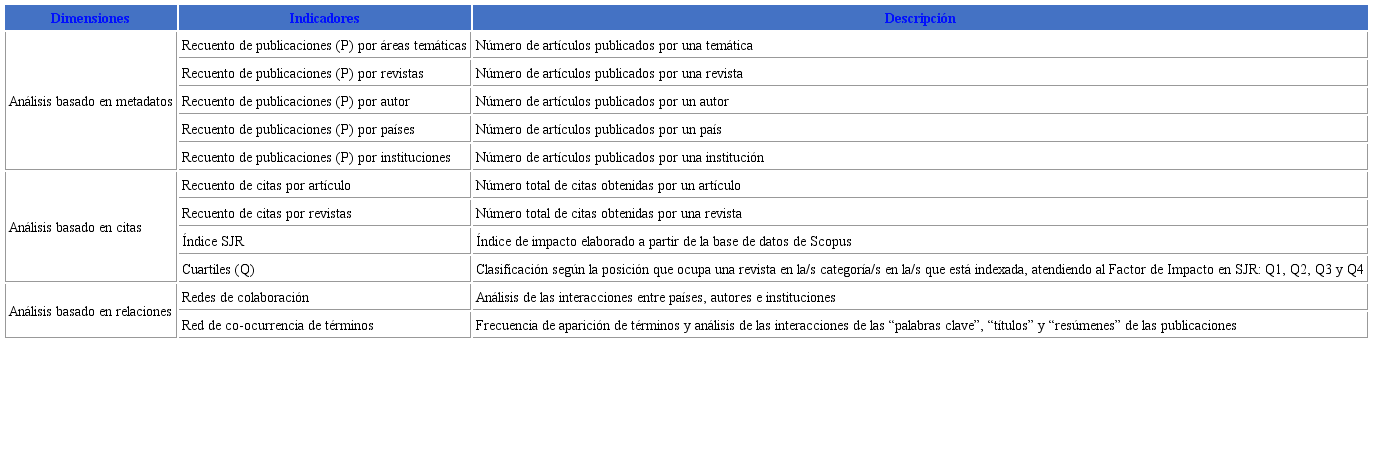This screenshot has width=1373, height=476.
Task: Select the Análisis basado en metadatos cell
Action: point(91,101)
